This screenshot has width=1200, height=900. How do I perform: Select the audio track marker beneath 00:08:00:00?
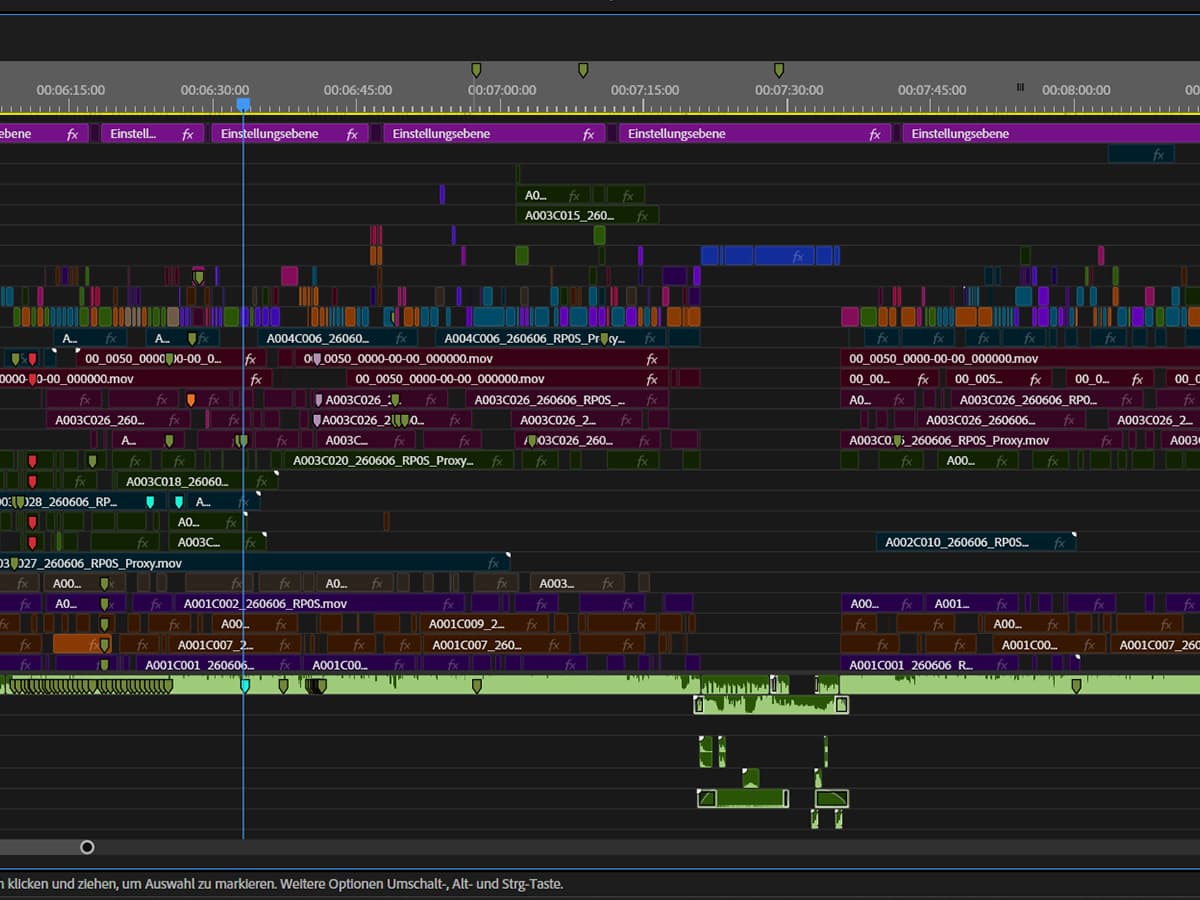point(1077,686)
